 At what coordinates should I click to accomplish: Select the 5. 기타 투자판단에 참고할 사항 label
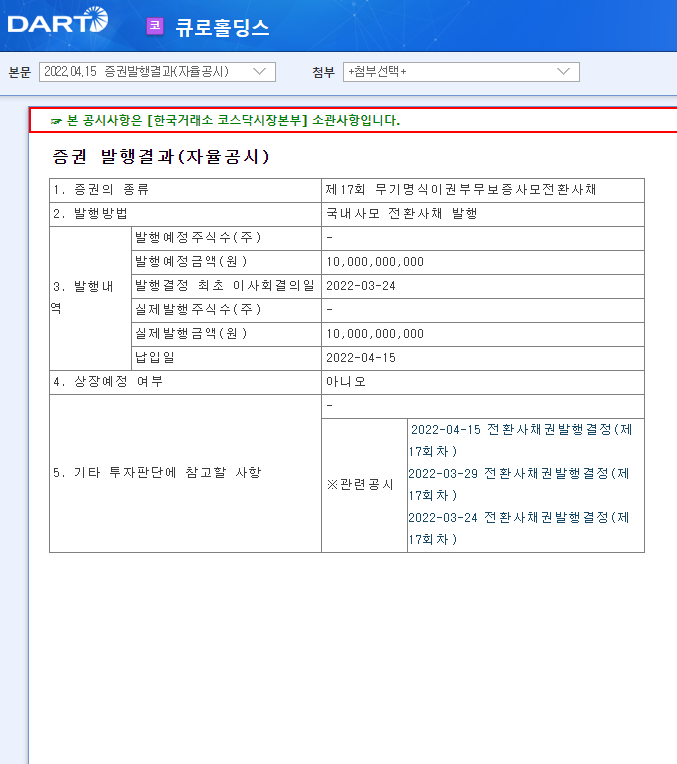click(x=157, y=473)
